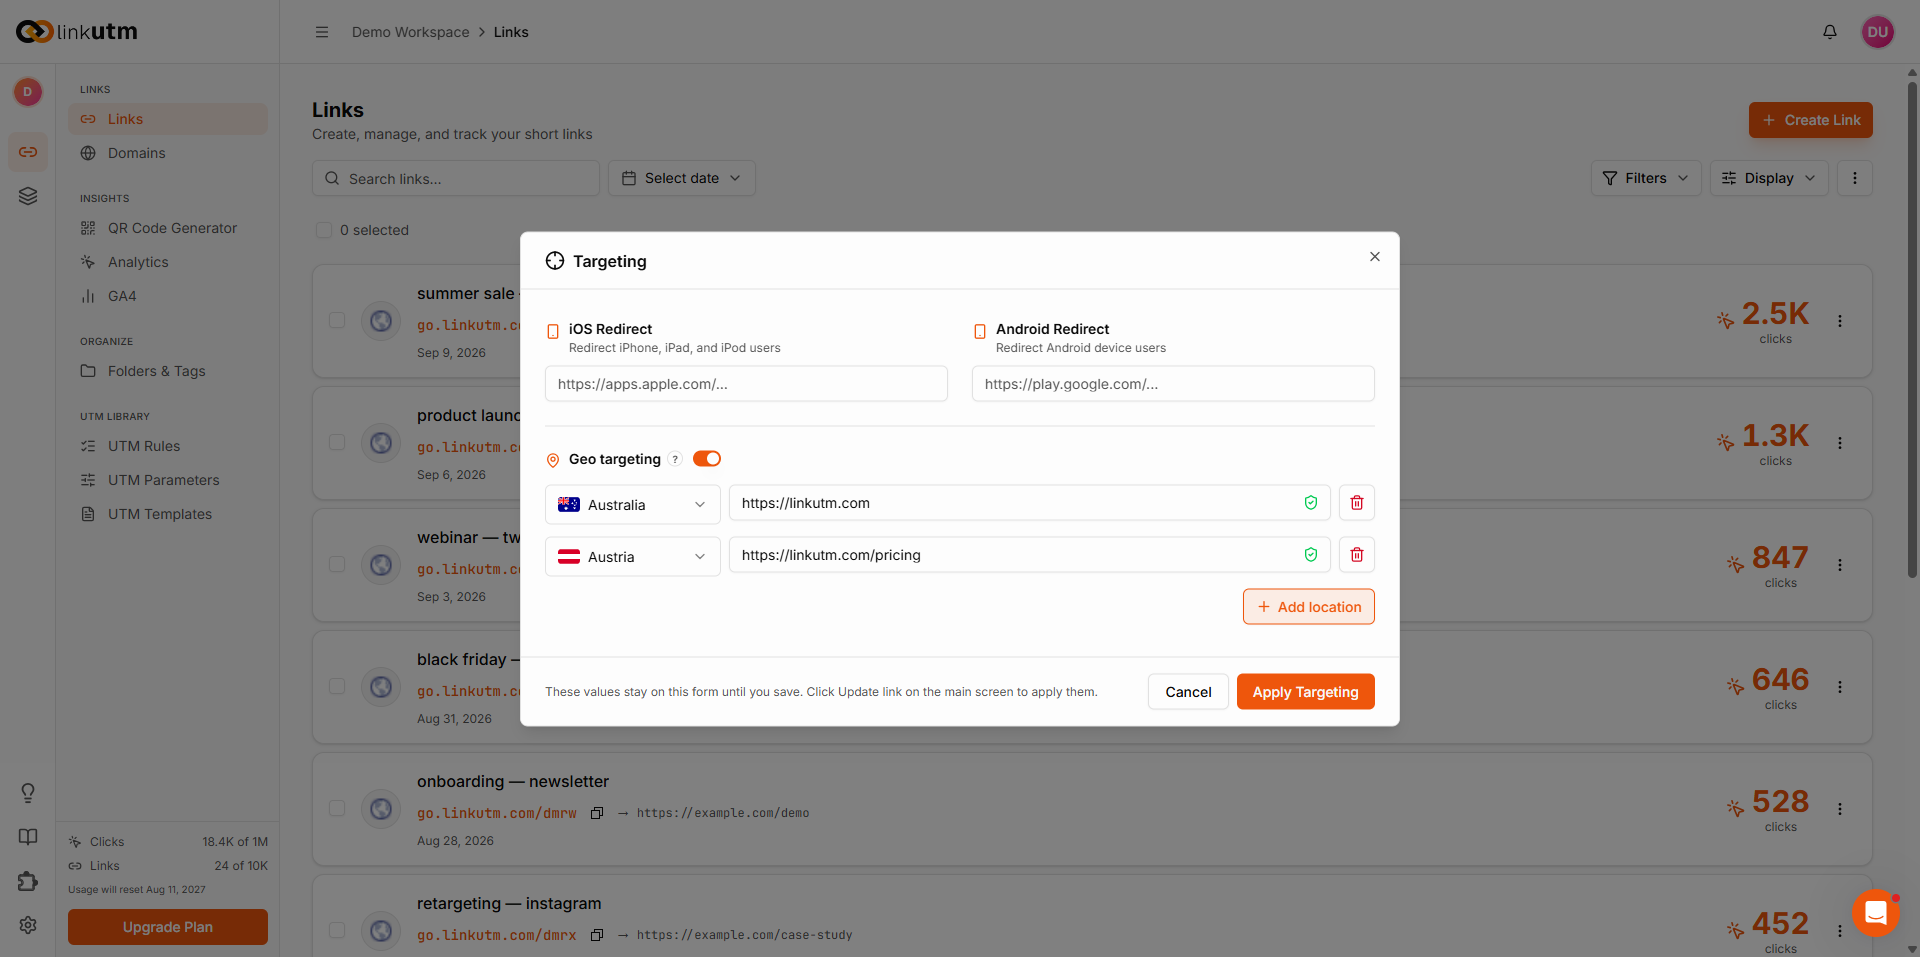This screenshot has width=1920, height=957.
Task: Check the product launch link checkbox
Action: tap(337, 443)
